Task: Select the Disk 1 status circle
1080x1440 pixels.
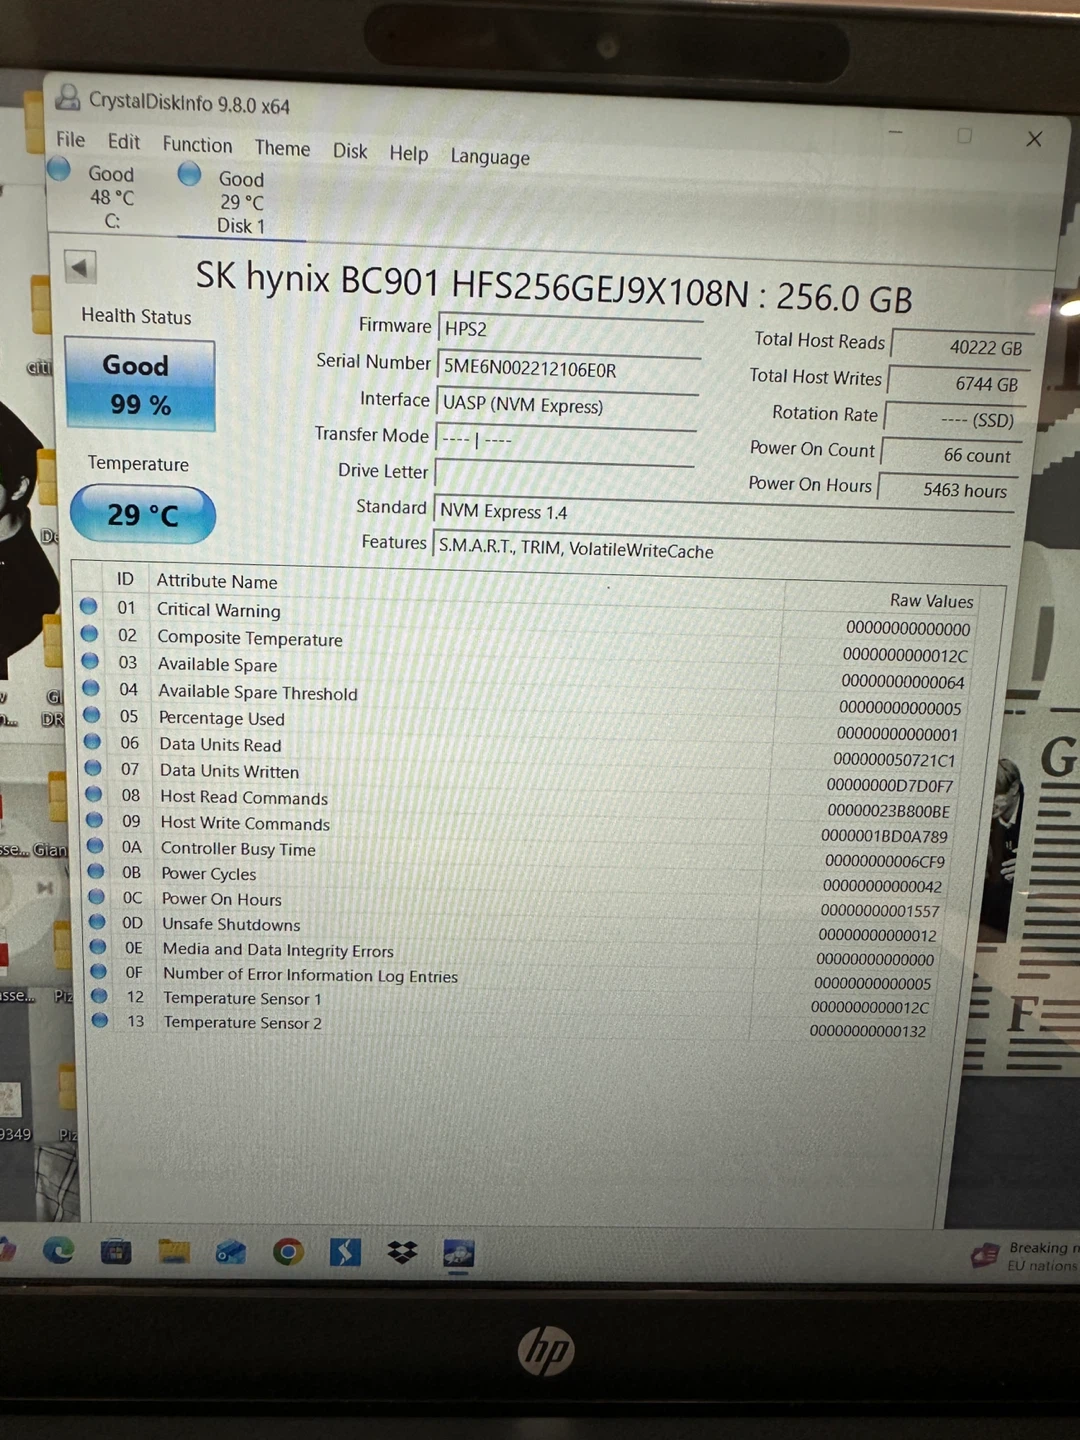Action: 189,174
